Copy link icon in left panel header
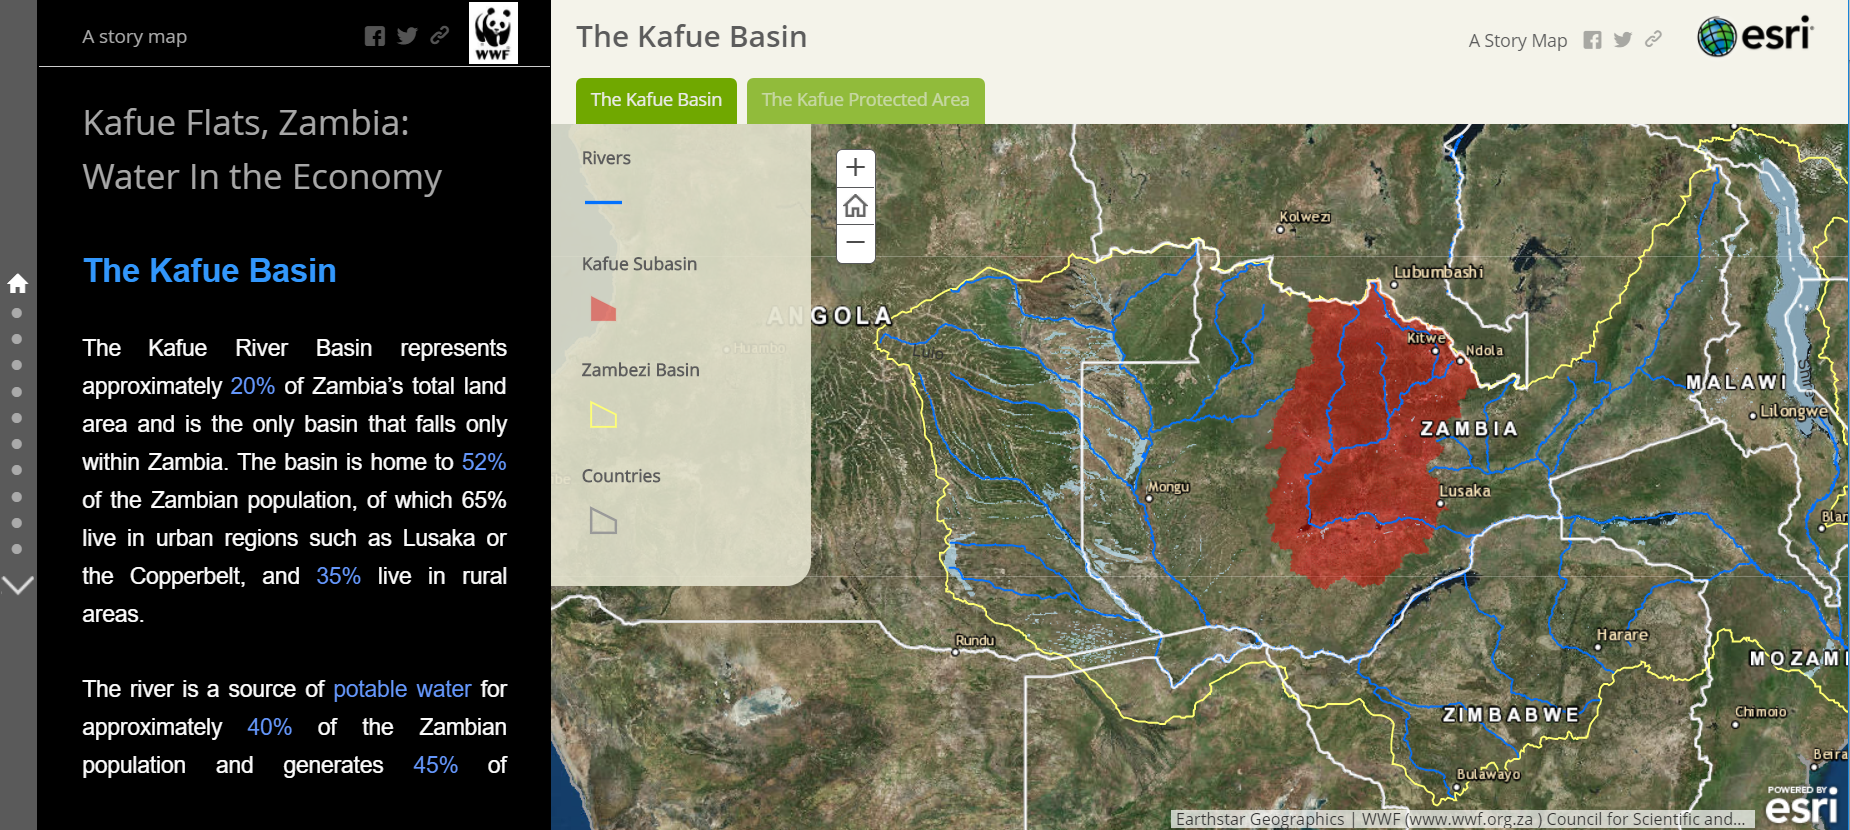Image resolution: width=1850 pixels, height=830 pixels. click(x=439, y=36)
